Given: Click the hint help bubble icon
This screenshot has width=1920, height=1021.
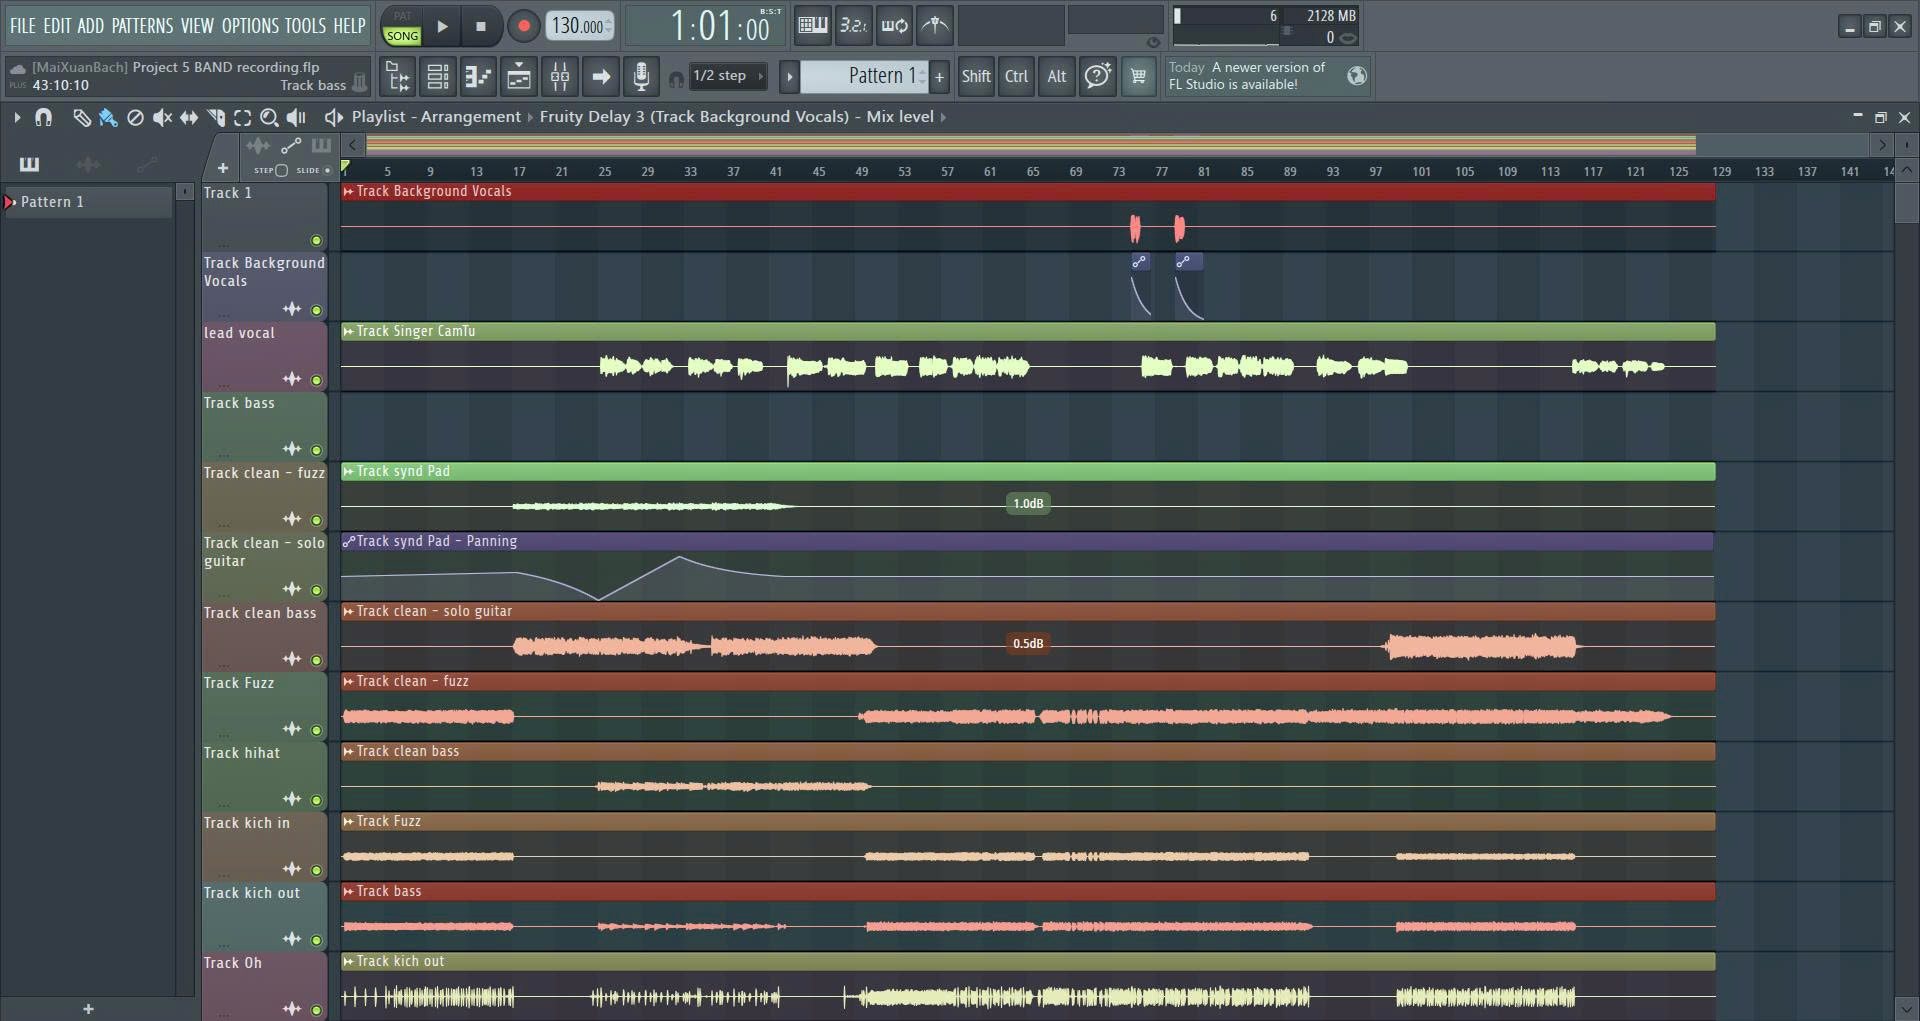Looking at the screenshot, I should [1097, 76].
